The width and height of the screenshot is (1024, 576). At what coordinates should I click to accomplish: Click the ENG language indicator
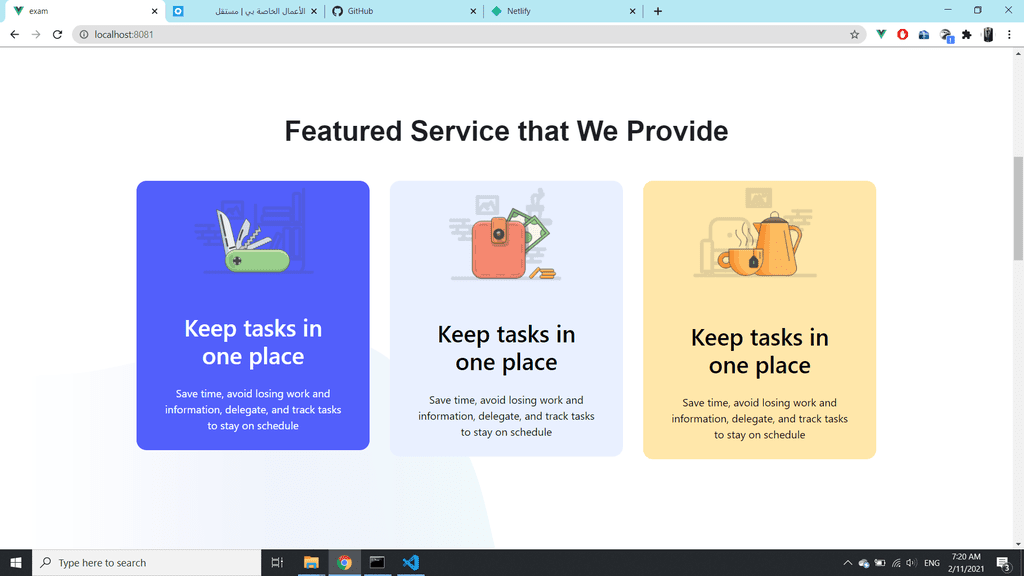pyautogui.click(x=932, y=563)
